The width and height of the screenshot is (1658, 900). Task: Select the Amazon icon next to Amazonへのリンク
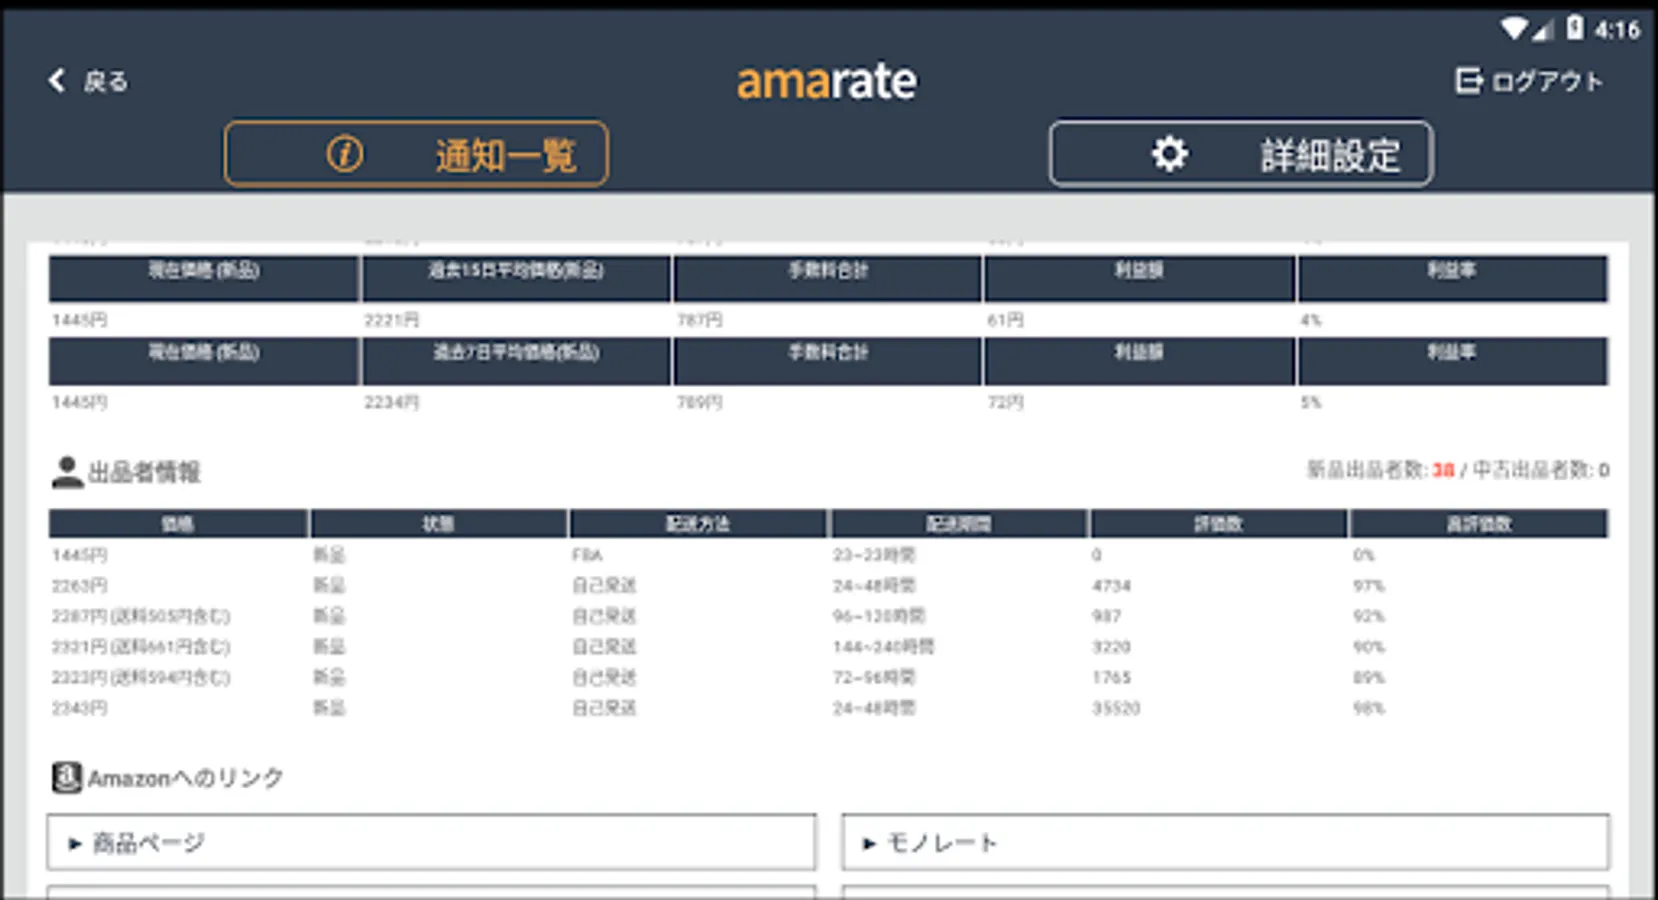[66, 778]
